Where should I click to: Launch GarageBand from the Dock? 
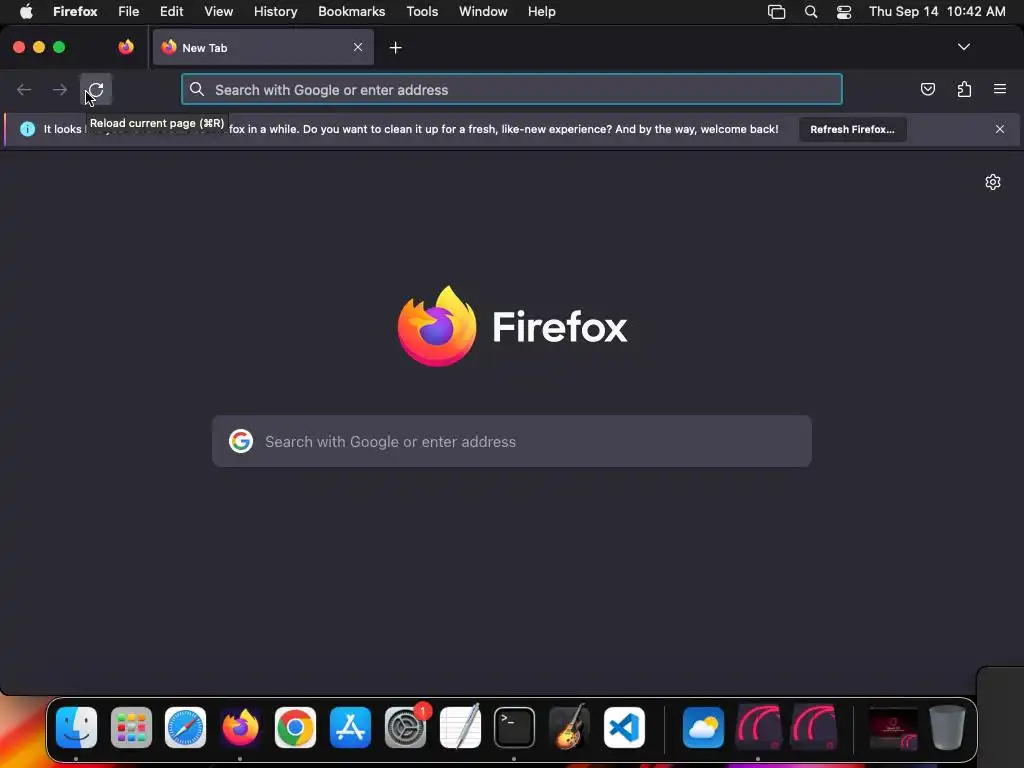click(x=569, y=727)
